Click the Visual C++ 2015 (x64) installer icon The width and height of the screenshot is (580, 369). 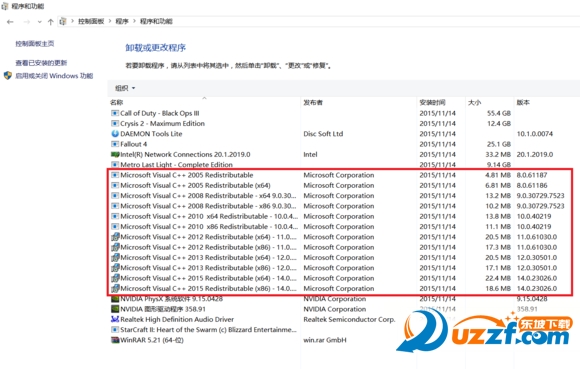115,278
